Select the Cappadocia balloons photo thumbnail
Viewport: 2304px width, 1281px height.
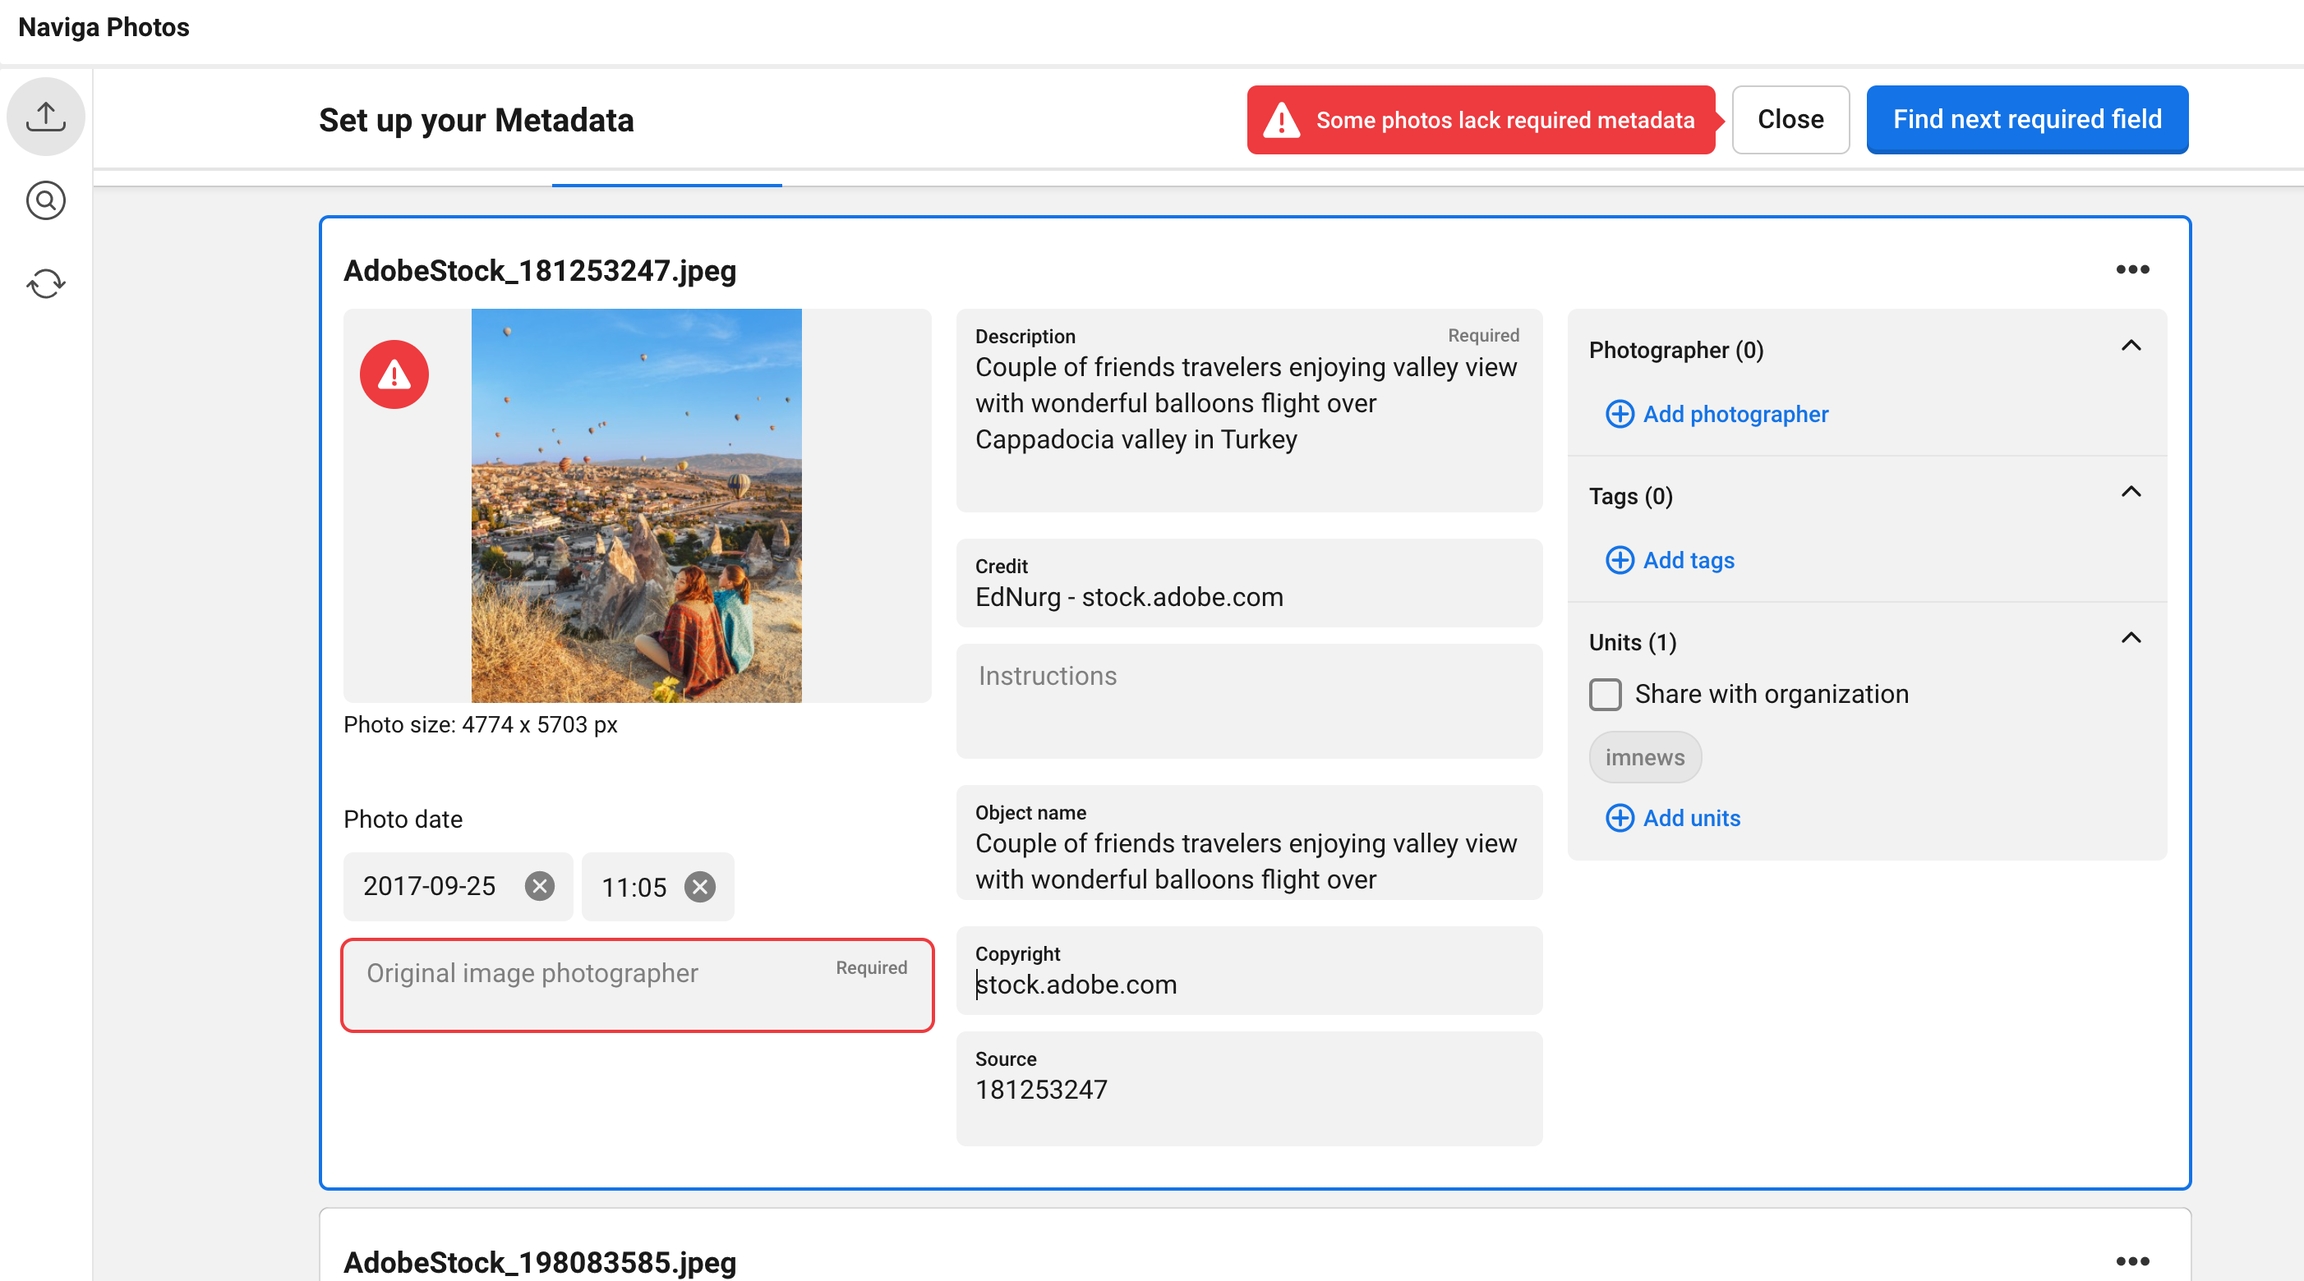click(636, 505)
